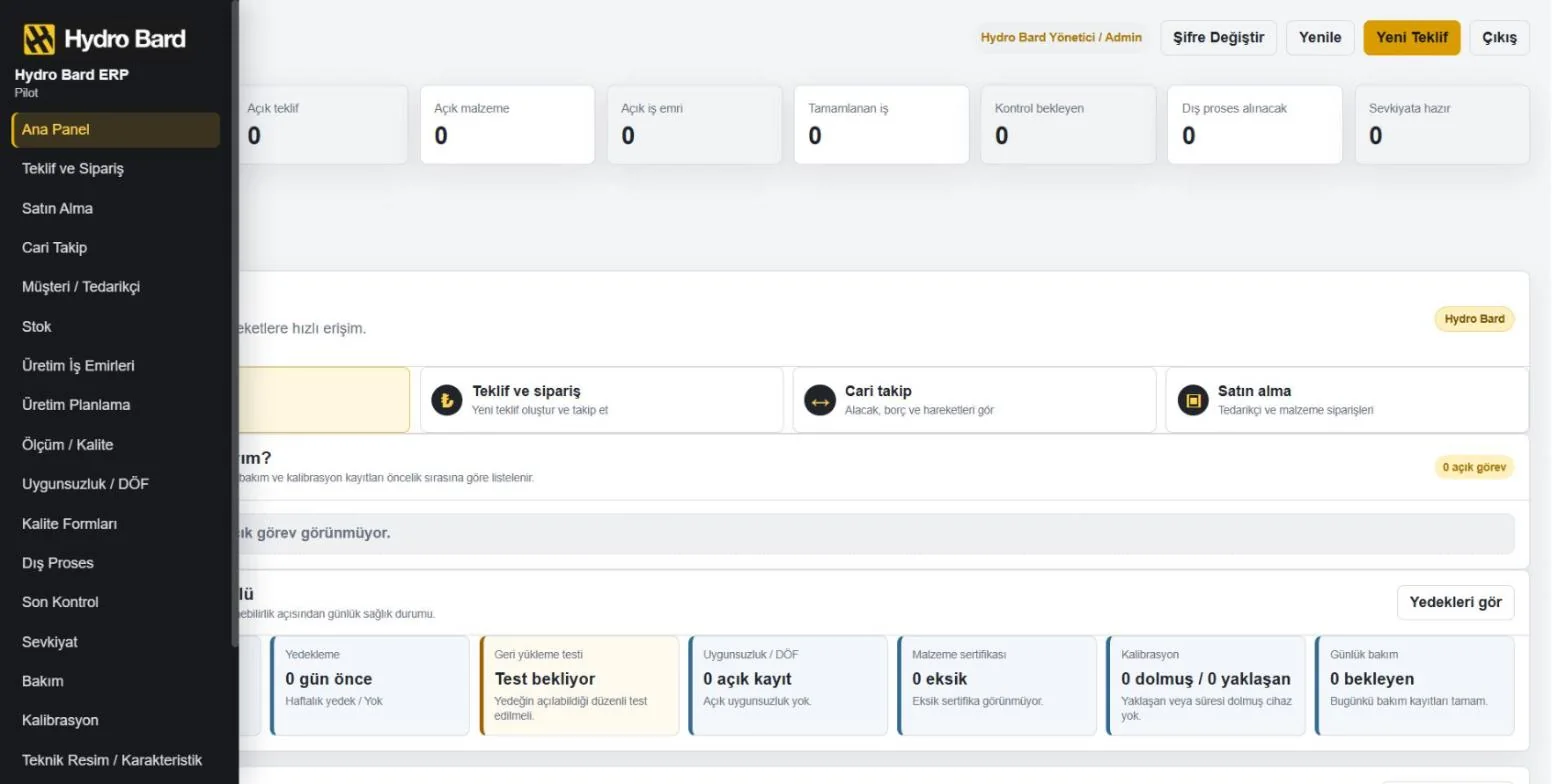Click the lira icon on Teklif ve sipariş card
The height and width of the screenshot is (784, 1552).
[x=447, y=400]
